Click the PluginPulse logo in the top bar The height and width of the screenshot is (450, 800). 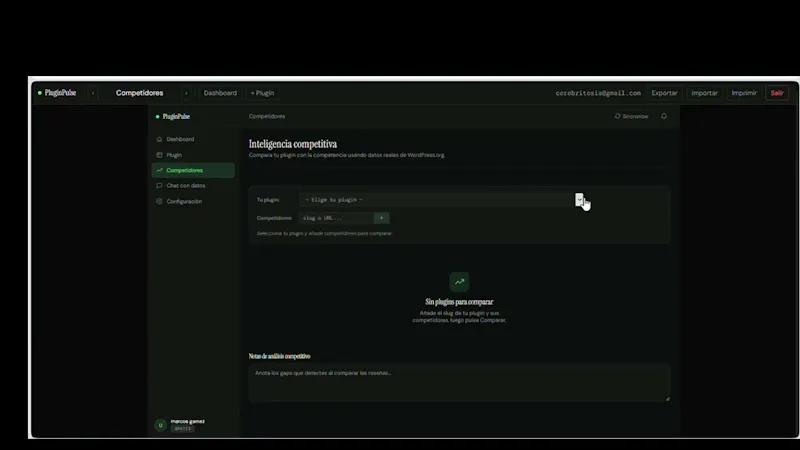57,93
